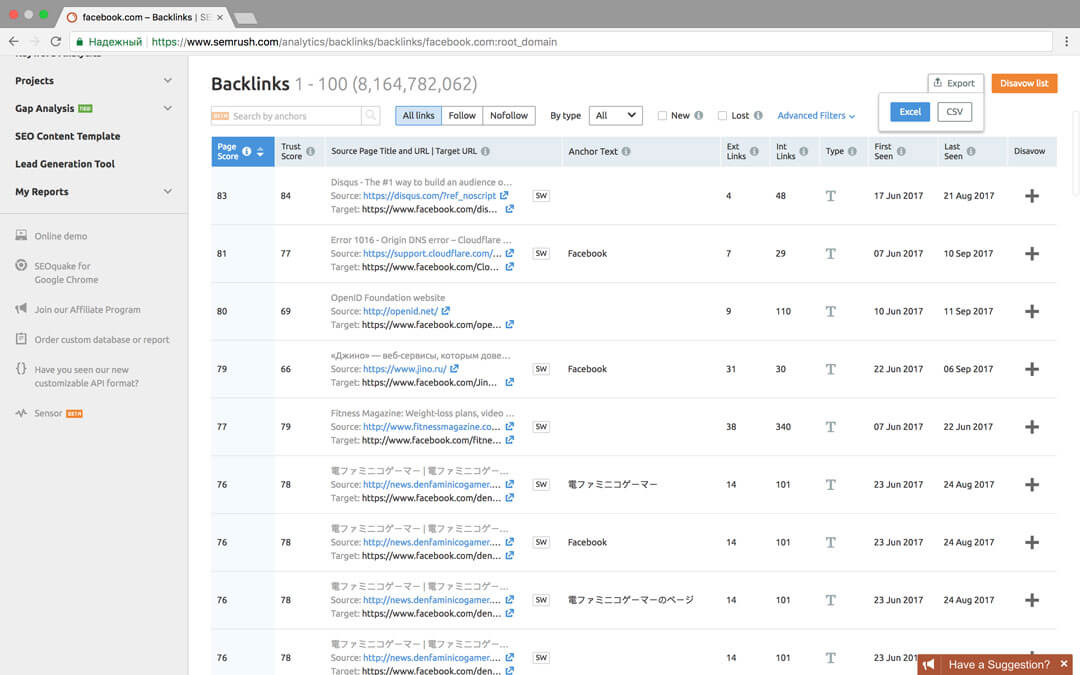Screen dimensions: 1080x675
Task: Open openid.net source external link icon
Action: [x=446, y=311]
